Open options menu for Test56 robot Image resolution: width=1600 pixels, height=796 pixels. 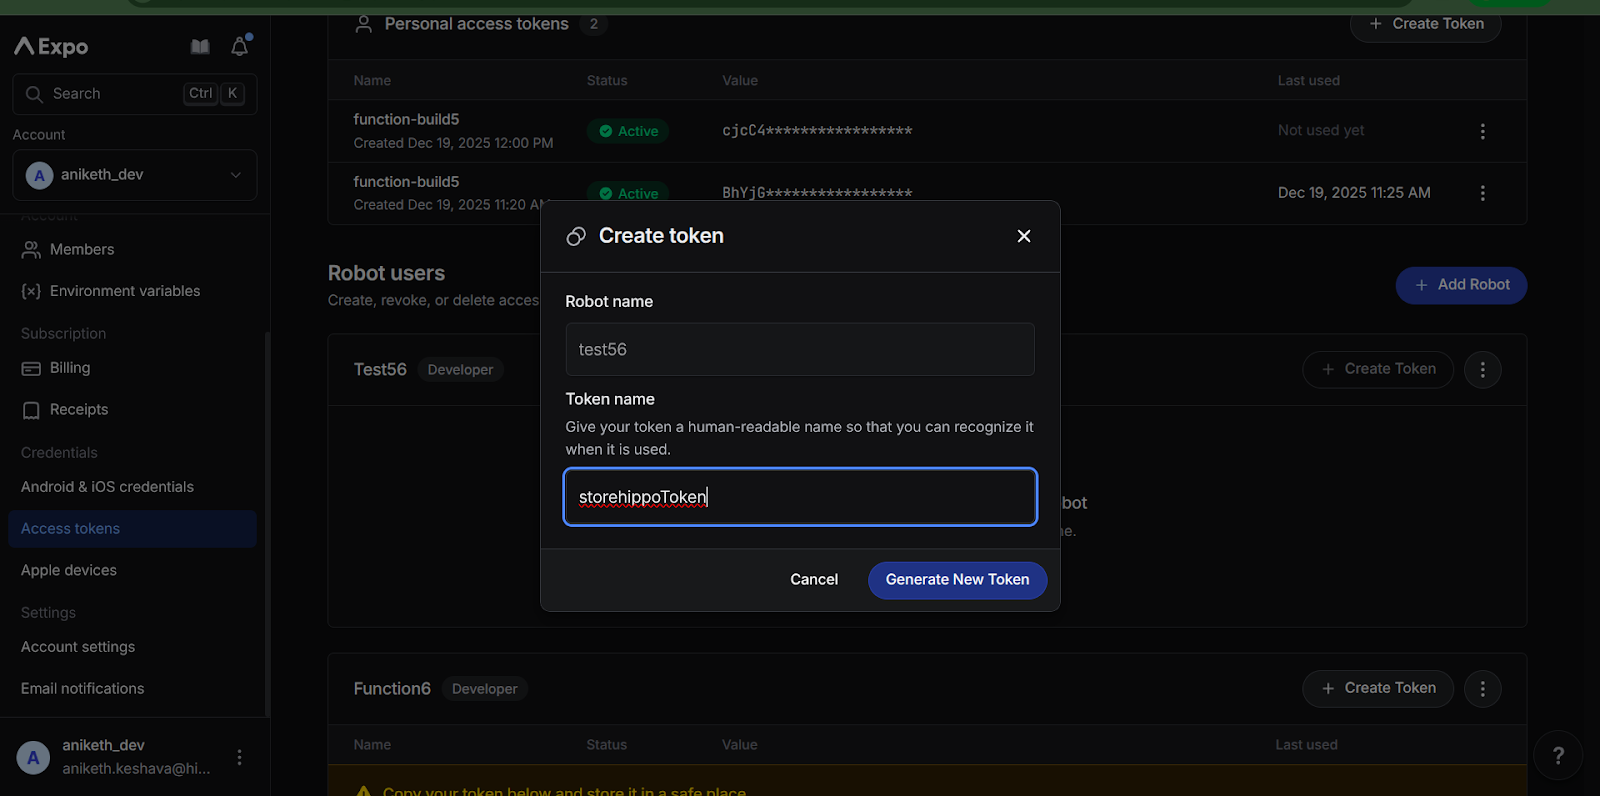[1482, 370]
